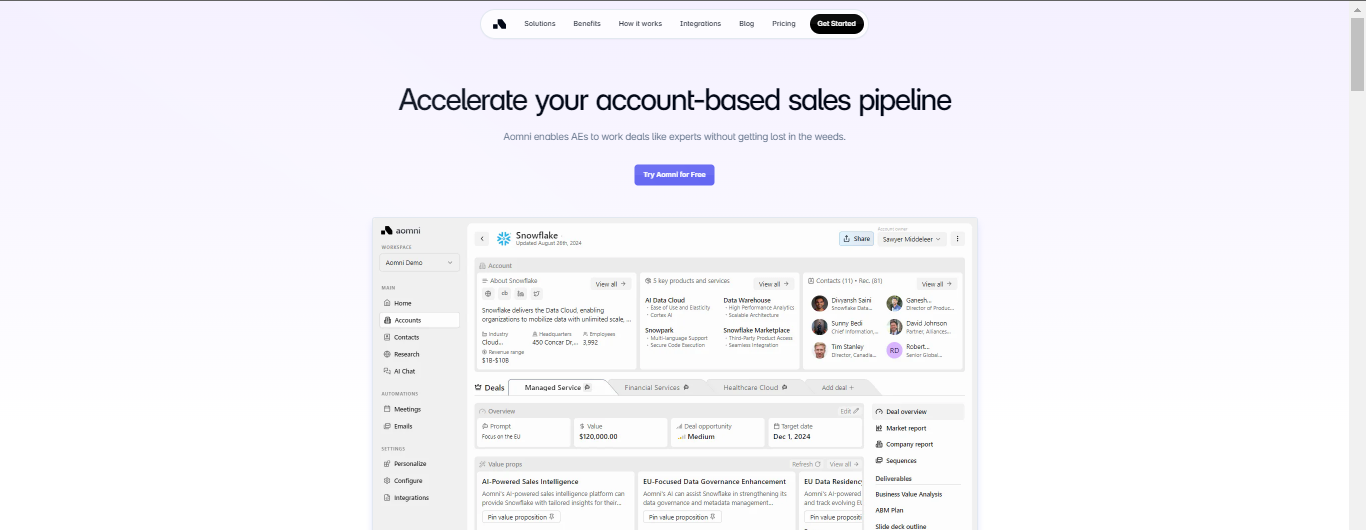
Task: Click the Try Aomni for Free button
Action: pyautogui.click(x=674, y=175)
